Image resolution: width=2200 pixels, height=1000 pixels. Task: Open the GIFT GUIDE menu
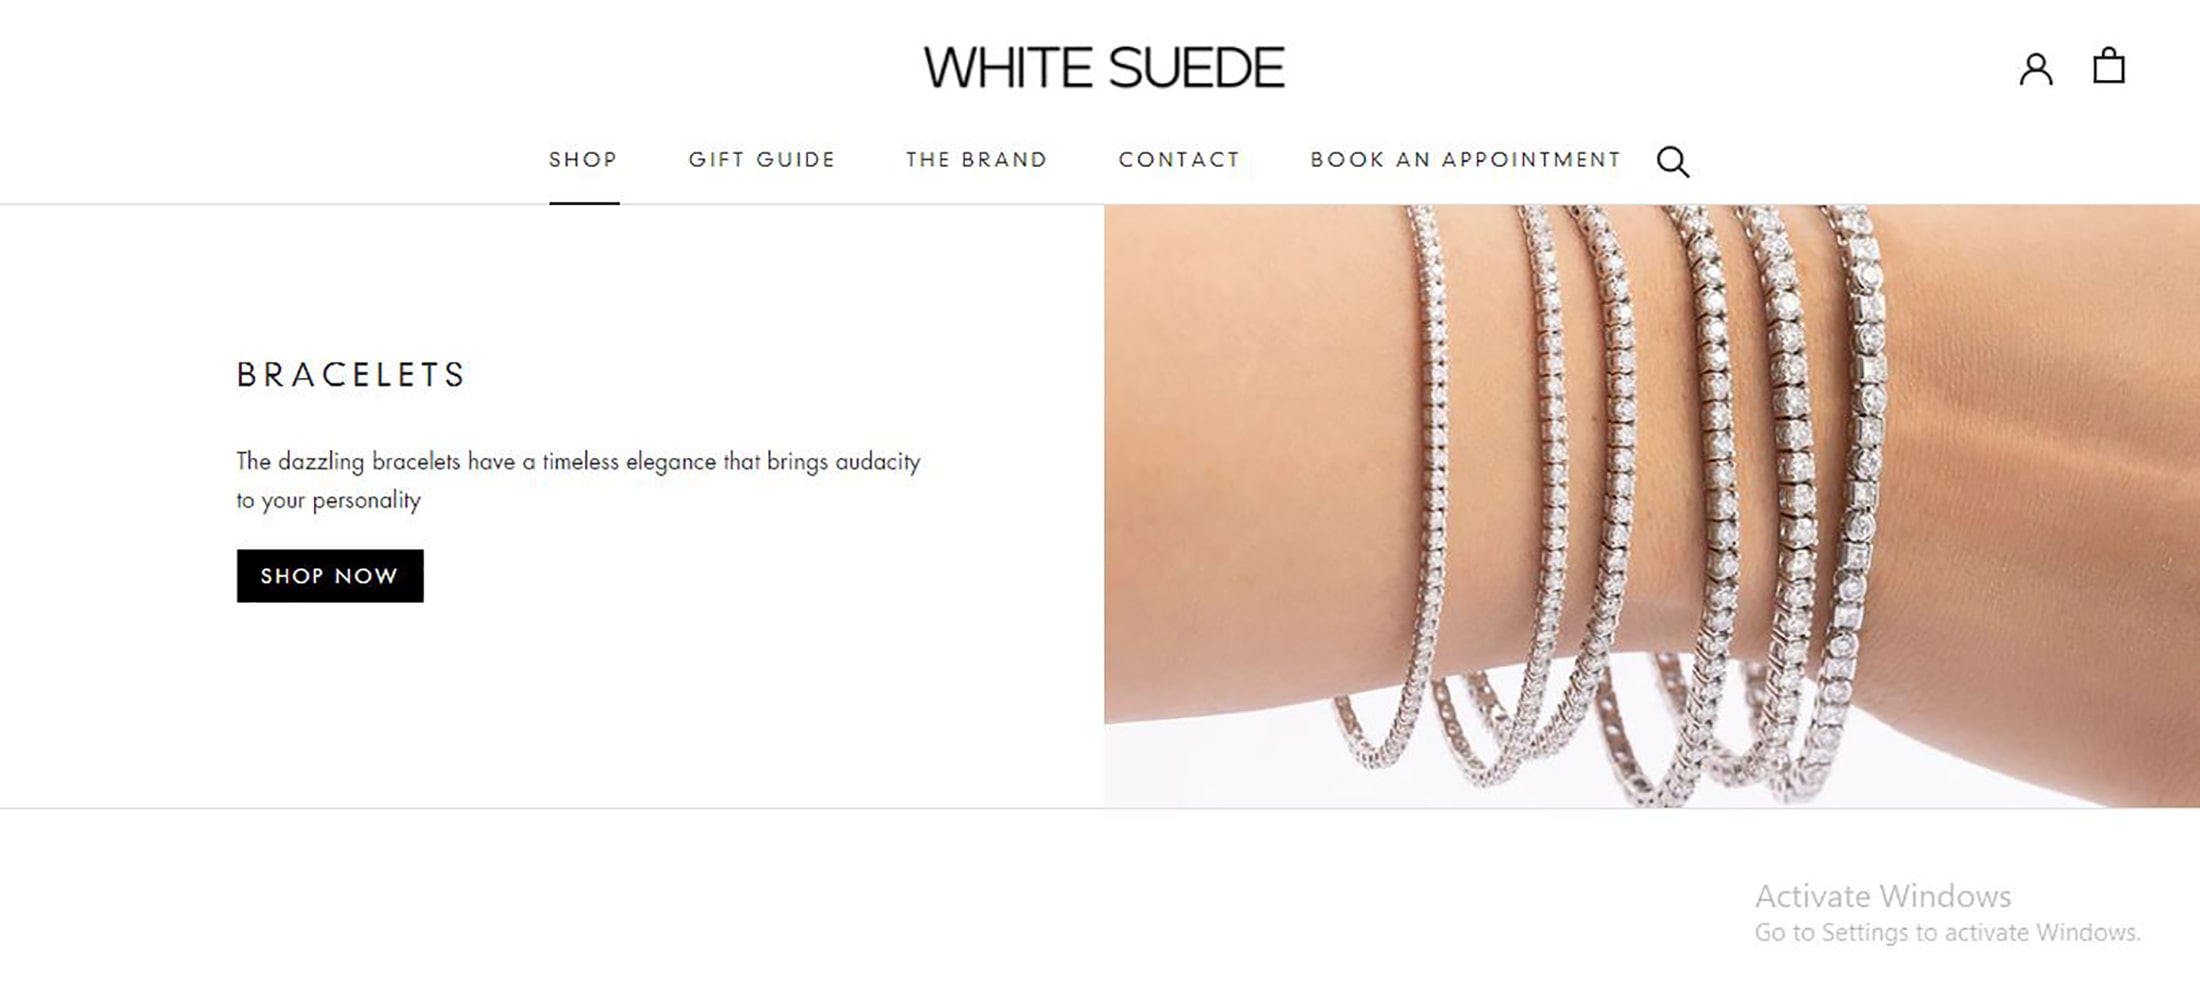762,160
